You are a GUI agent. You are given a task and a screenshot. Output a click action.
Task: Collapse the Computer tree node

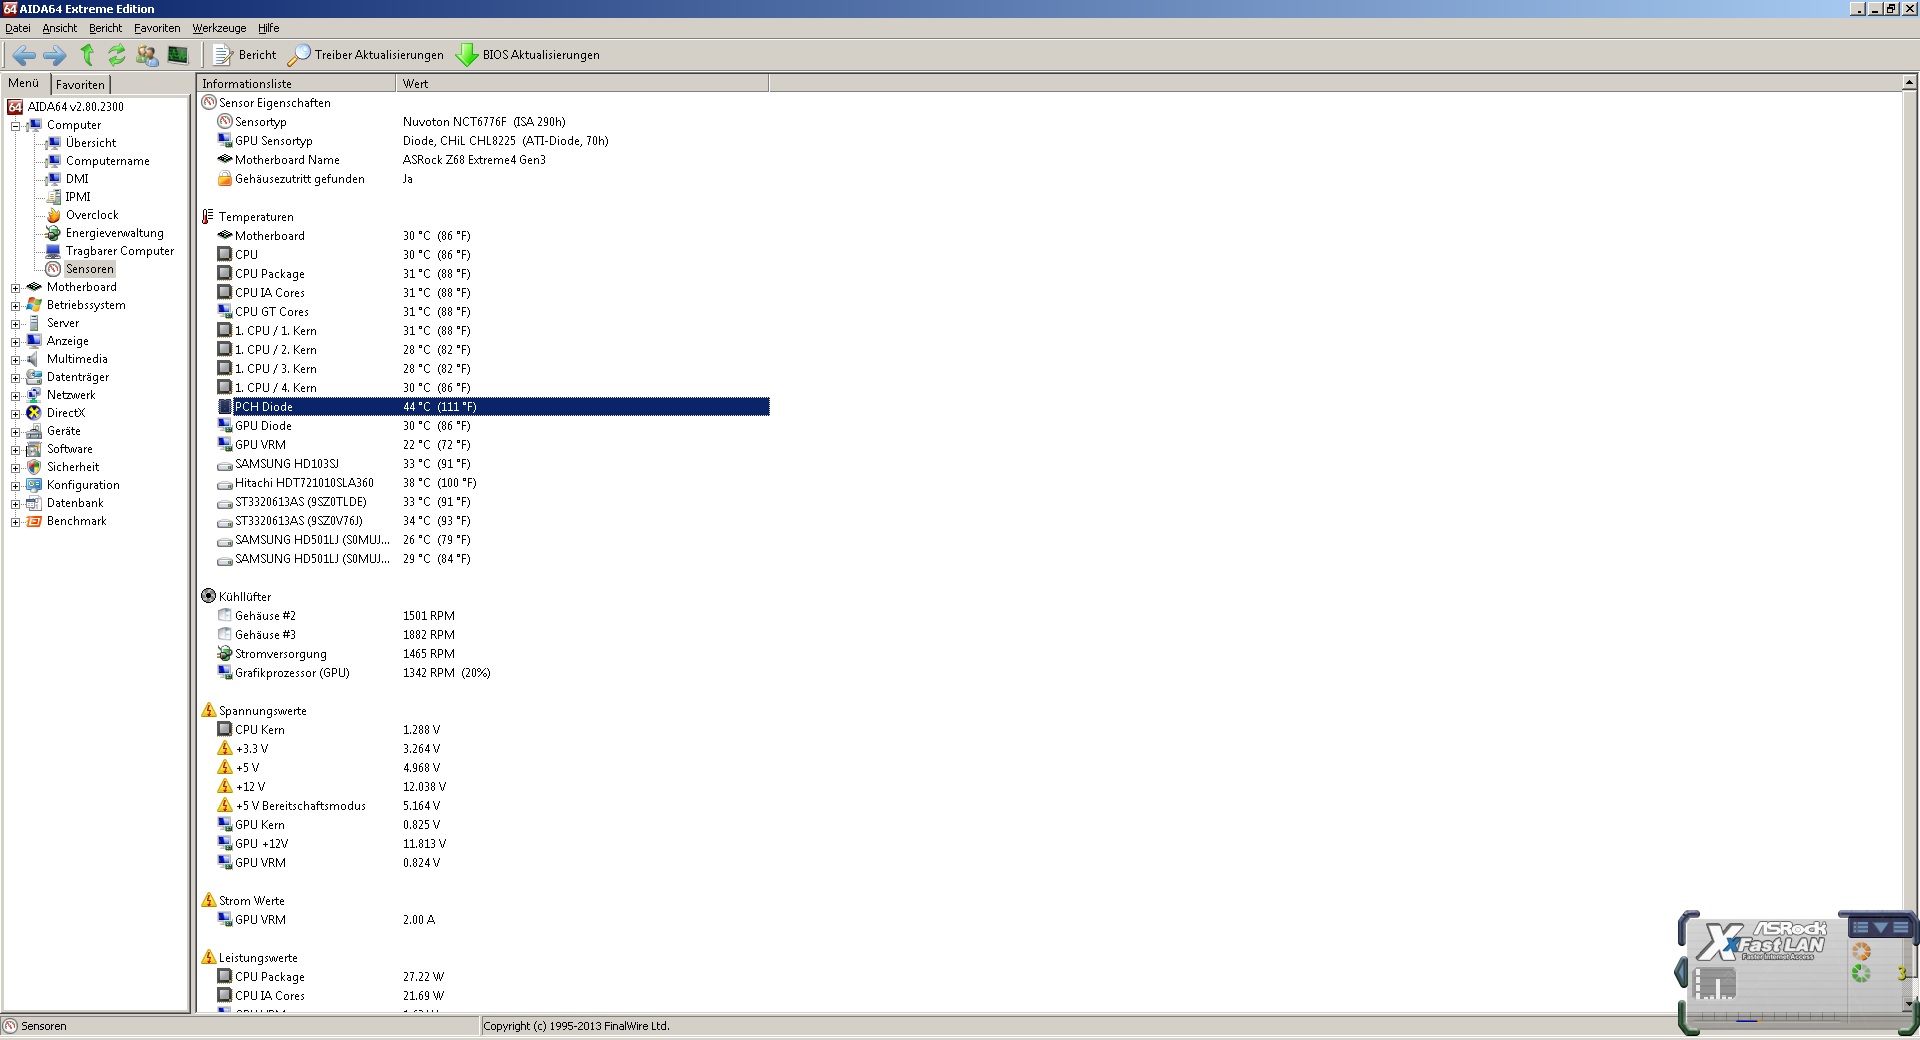(15, 126)
